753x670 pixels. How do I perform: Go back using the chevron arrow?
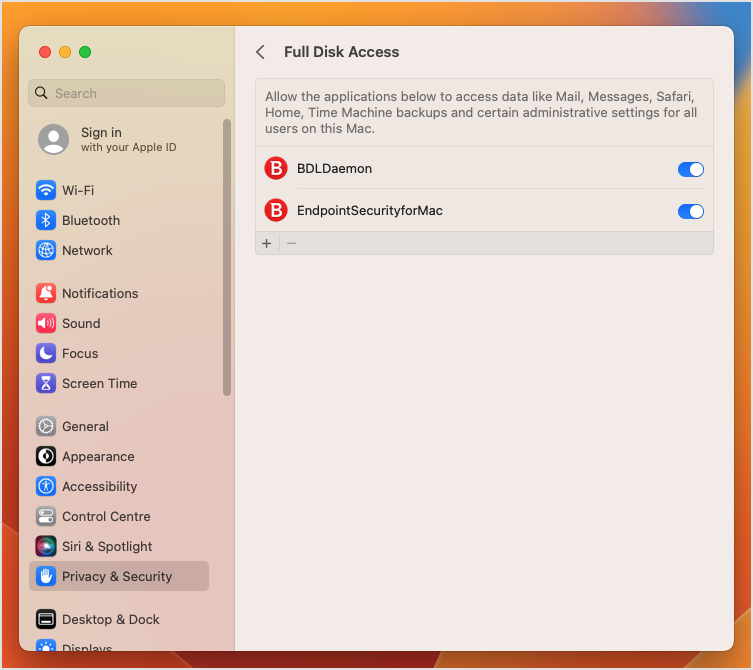coord(261,52)
